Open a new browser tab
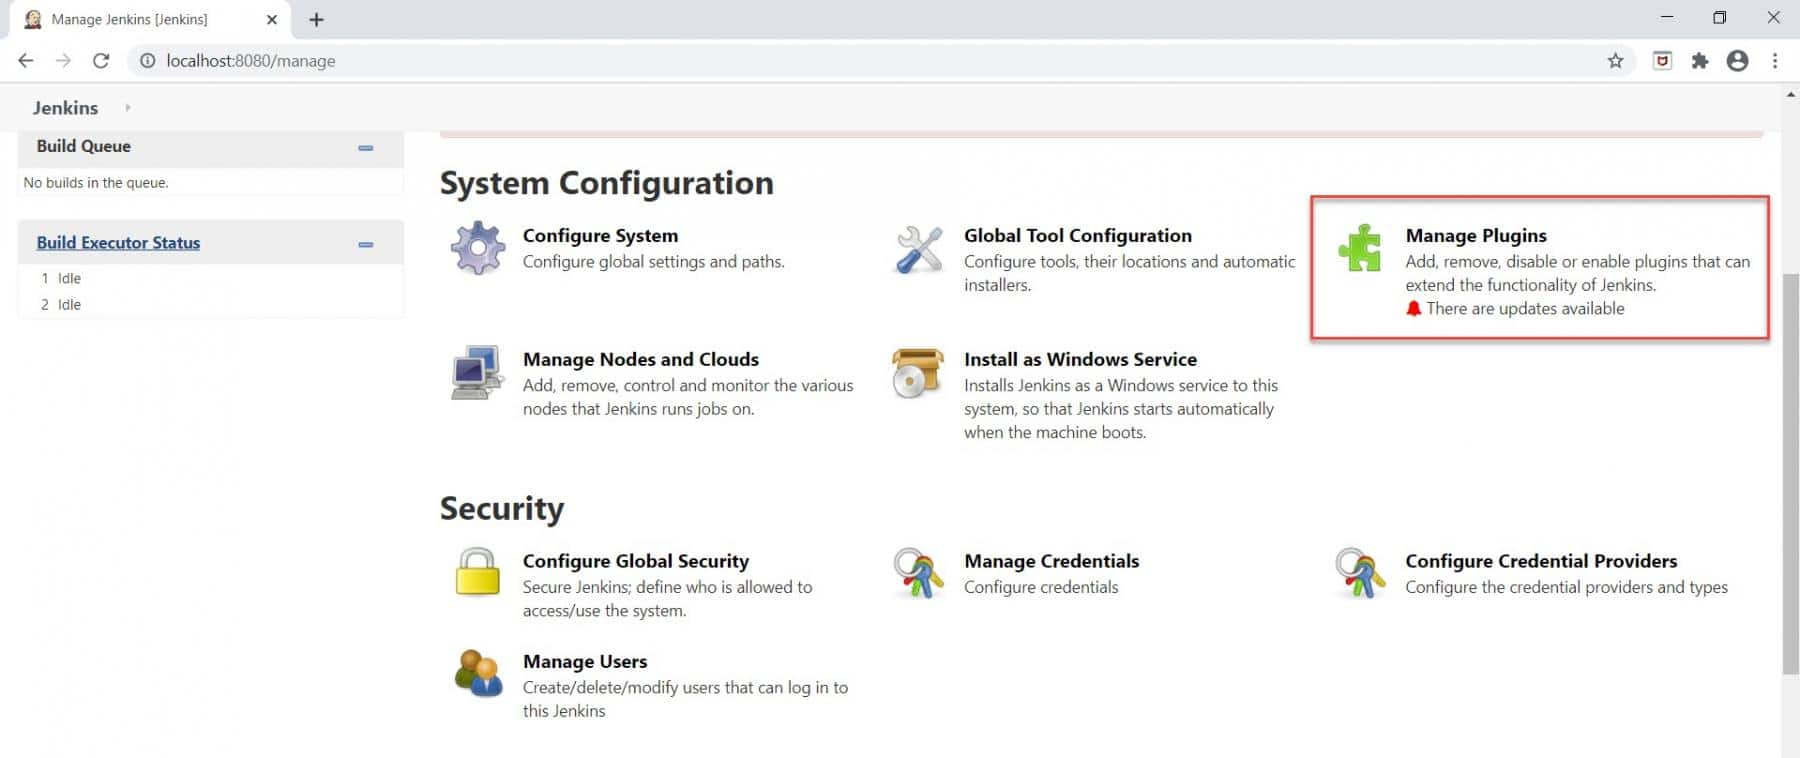Viewport: 1800px width, 758px height. click(316, 19)
